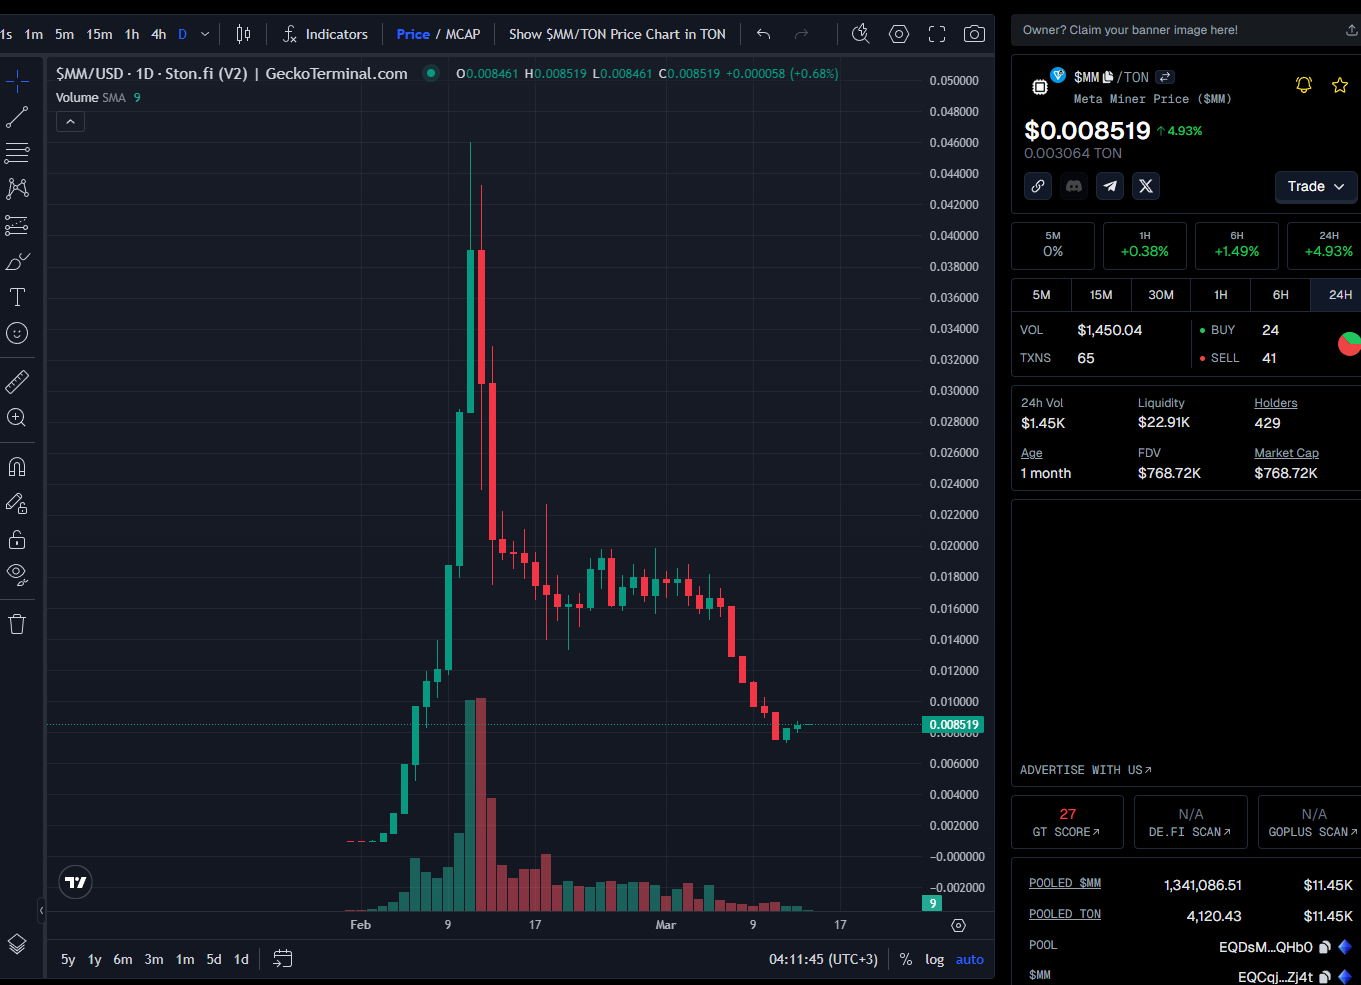Open chart settings hexagon icon

coord(899,34)
